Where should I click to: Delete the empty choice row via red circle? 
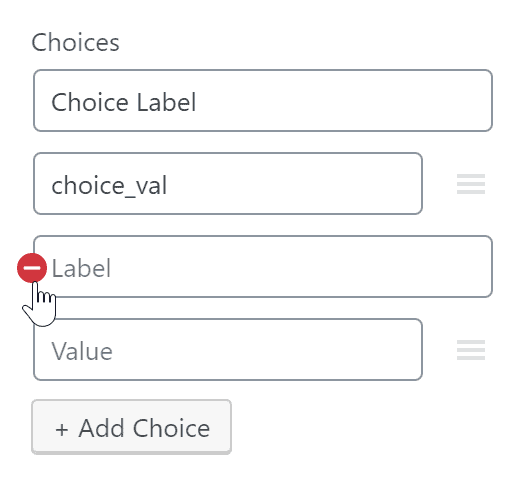(x=32, y=268)
